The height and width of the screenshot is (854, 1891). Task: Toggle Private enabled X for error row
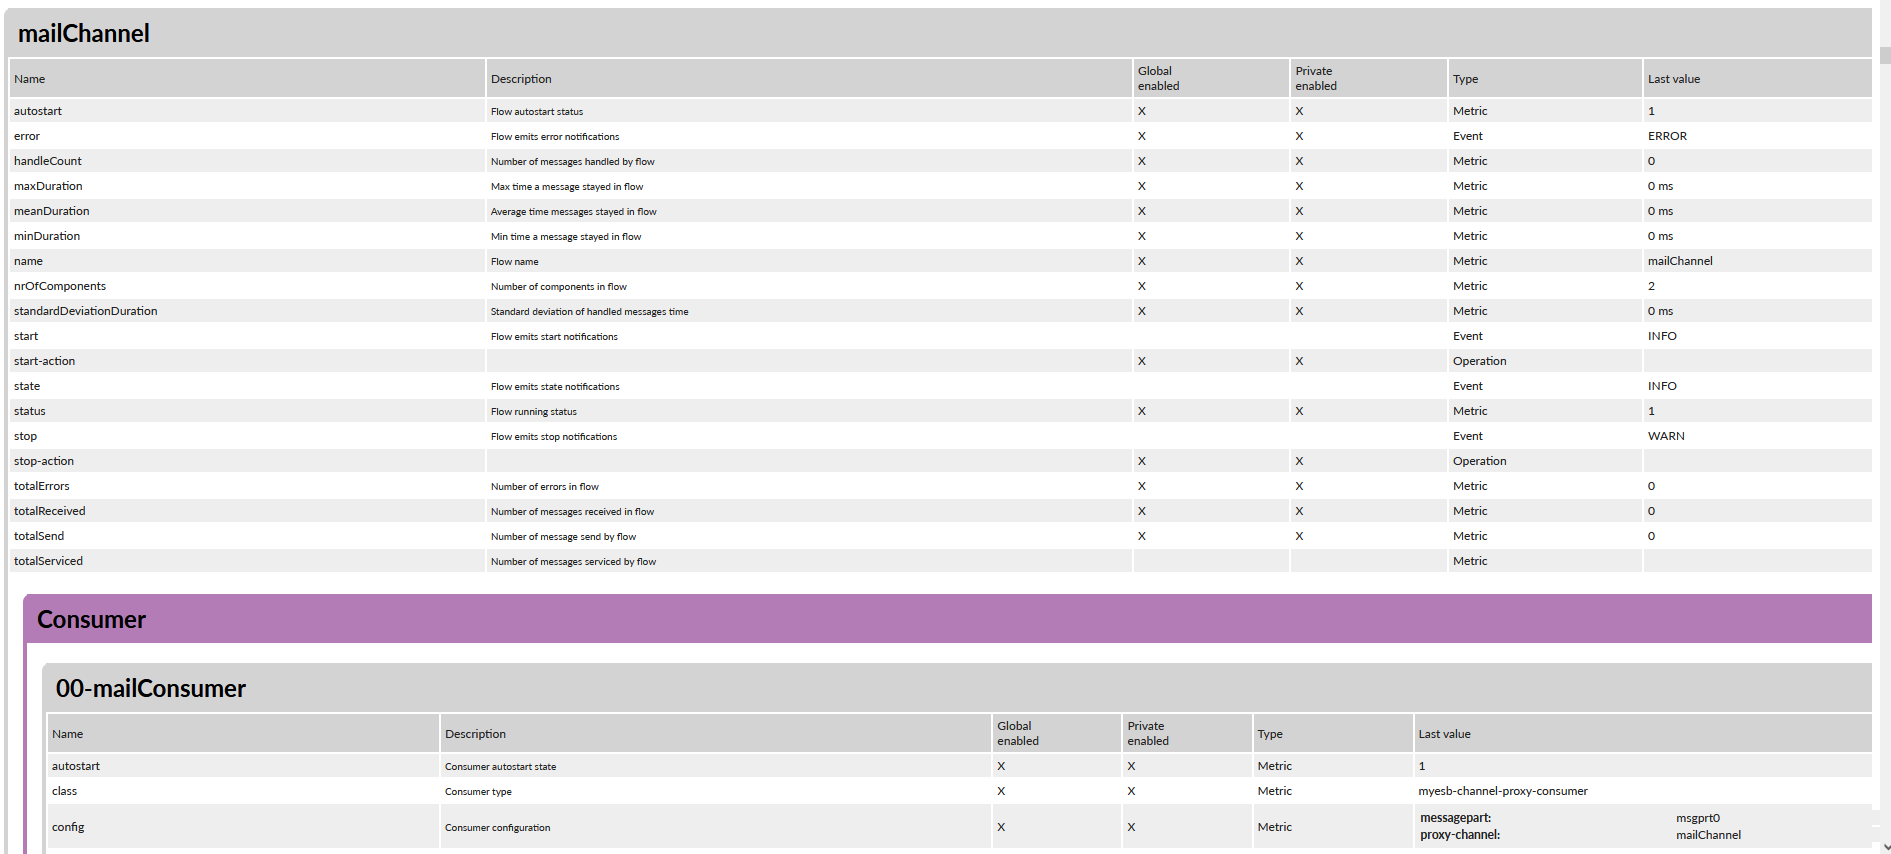[1299, 136]
